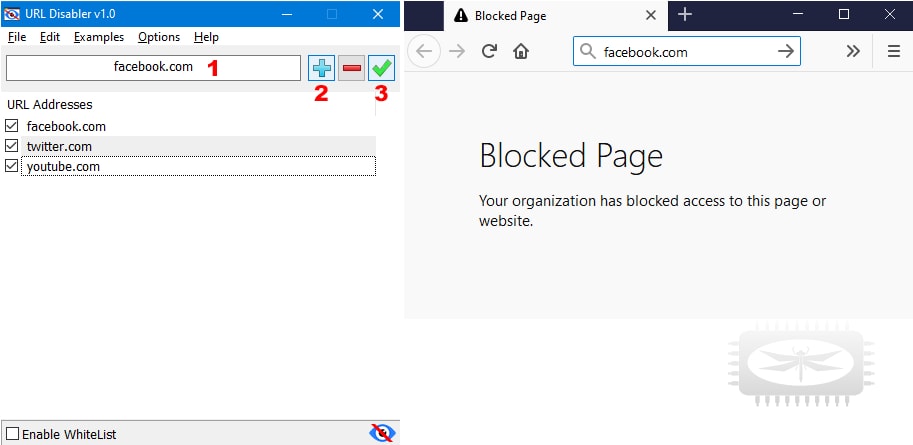Open the browser hamburger menu
This screenshot has width=913, height=445.
tap(894, 51)
